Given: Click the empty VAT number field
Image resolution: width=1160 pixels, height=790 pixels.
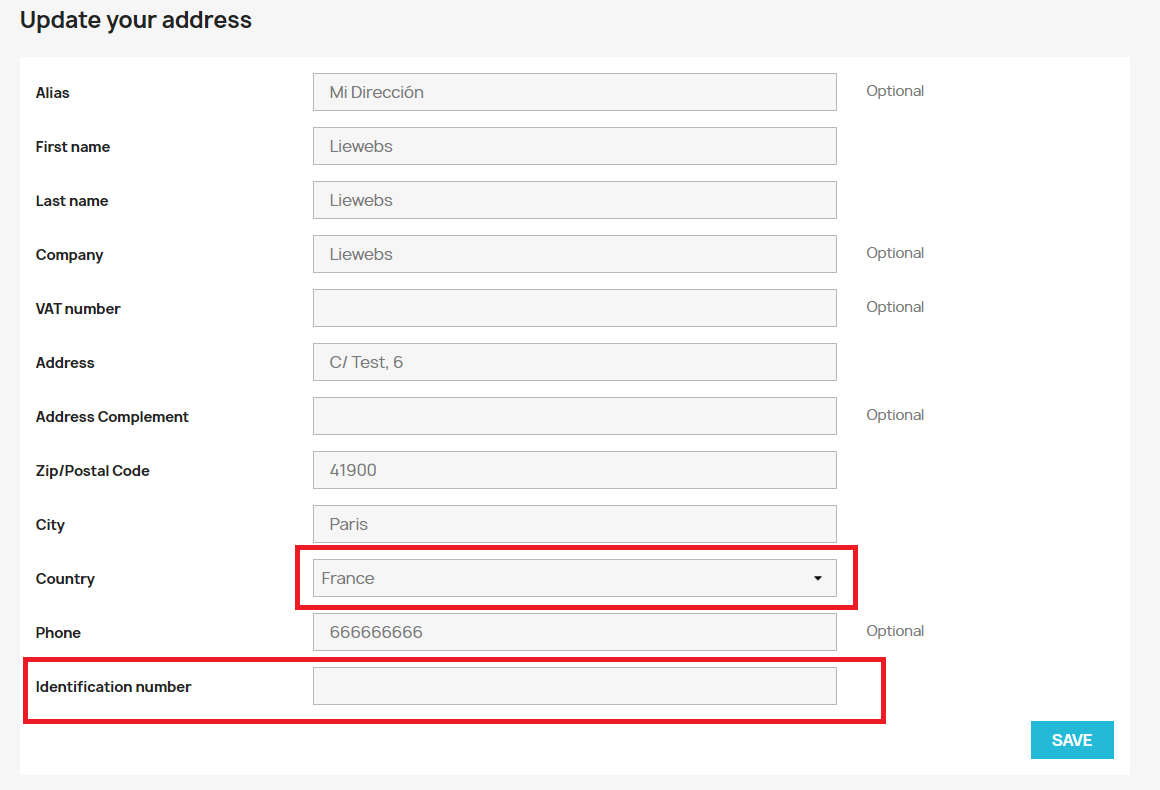Looking at the screenshot, I should tap(575, 308).
